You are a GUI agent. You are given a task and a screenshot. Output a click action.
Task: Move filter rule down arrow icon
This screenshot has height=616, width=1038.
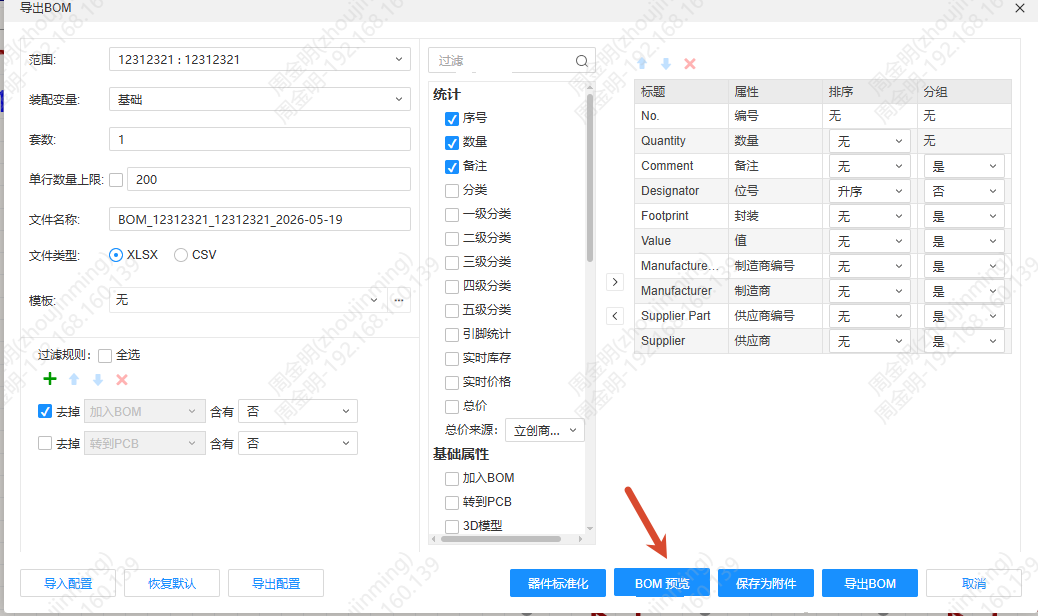98,379
